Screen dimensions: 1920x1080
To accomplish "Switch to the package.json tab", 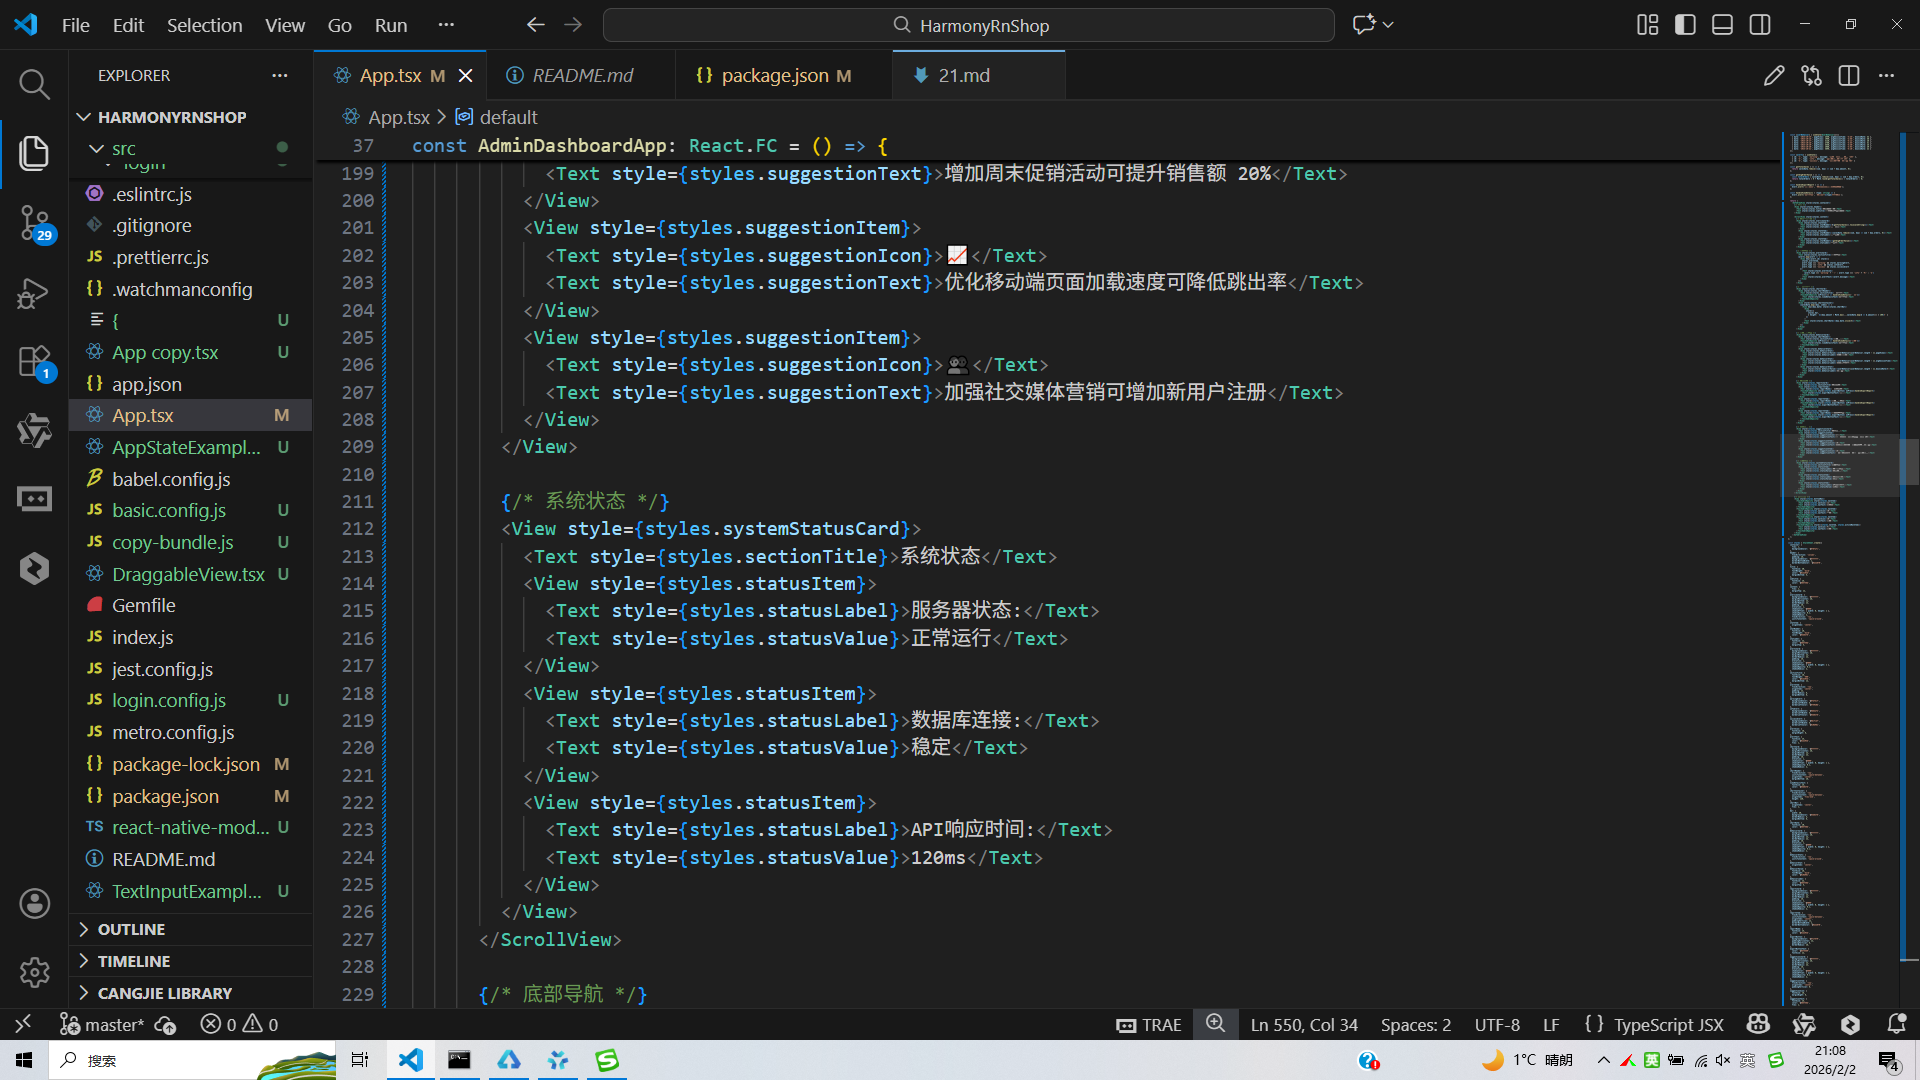I will pos(774,76).
